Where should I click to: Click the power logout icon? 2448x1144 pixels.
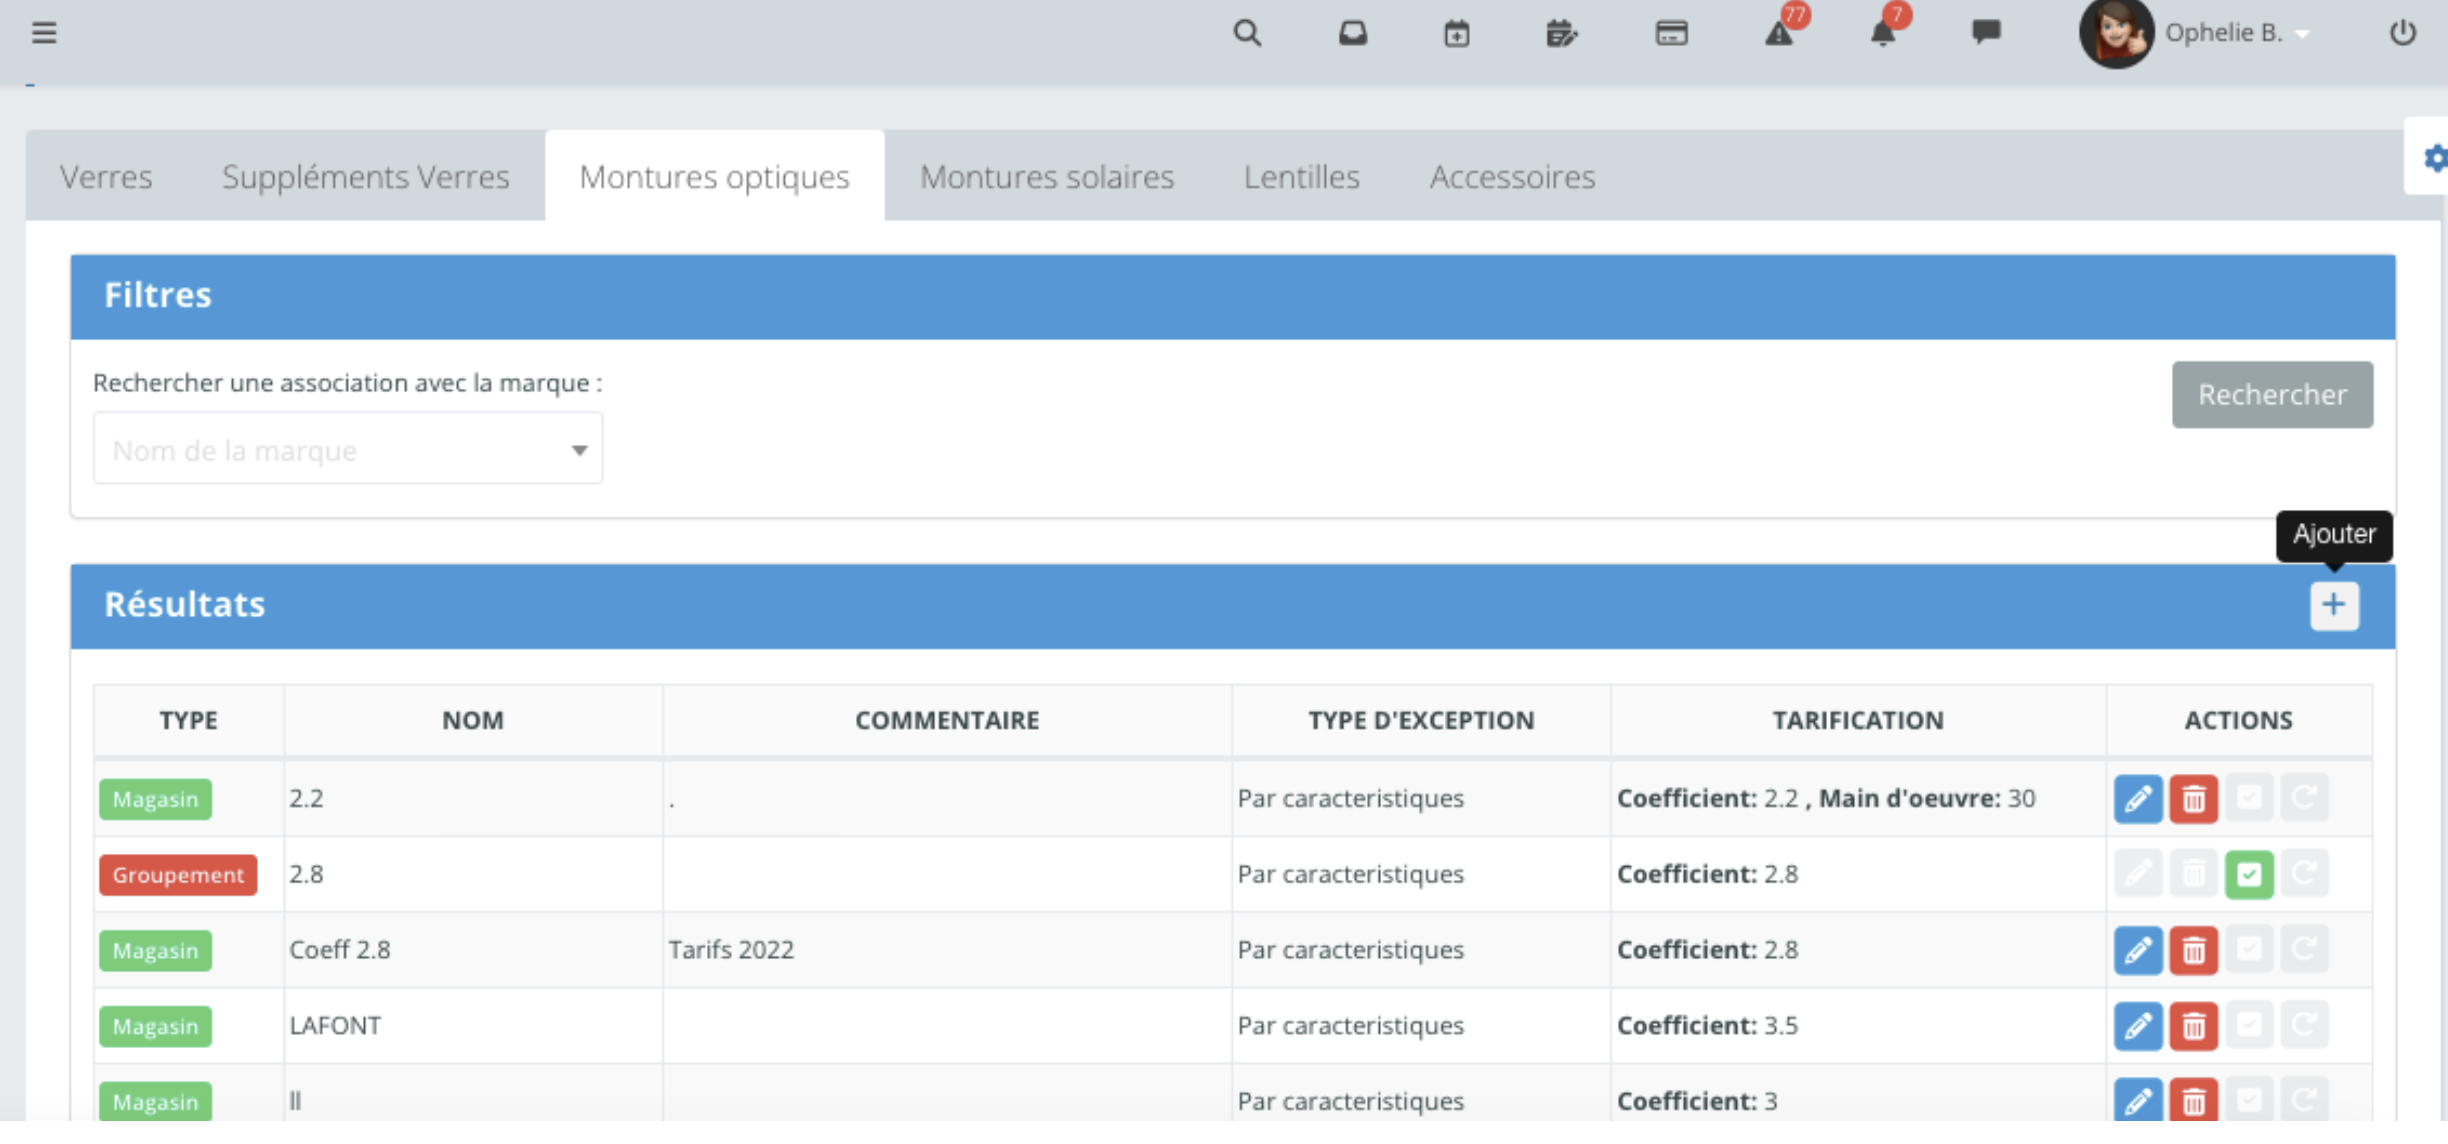point(2402,33)
